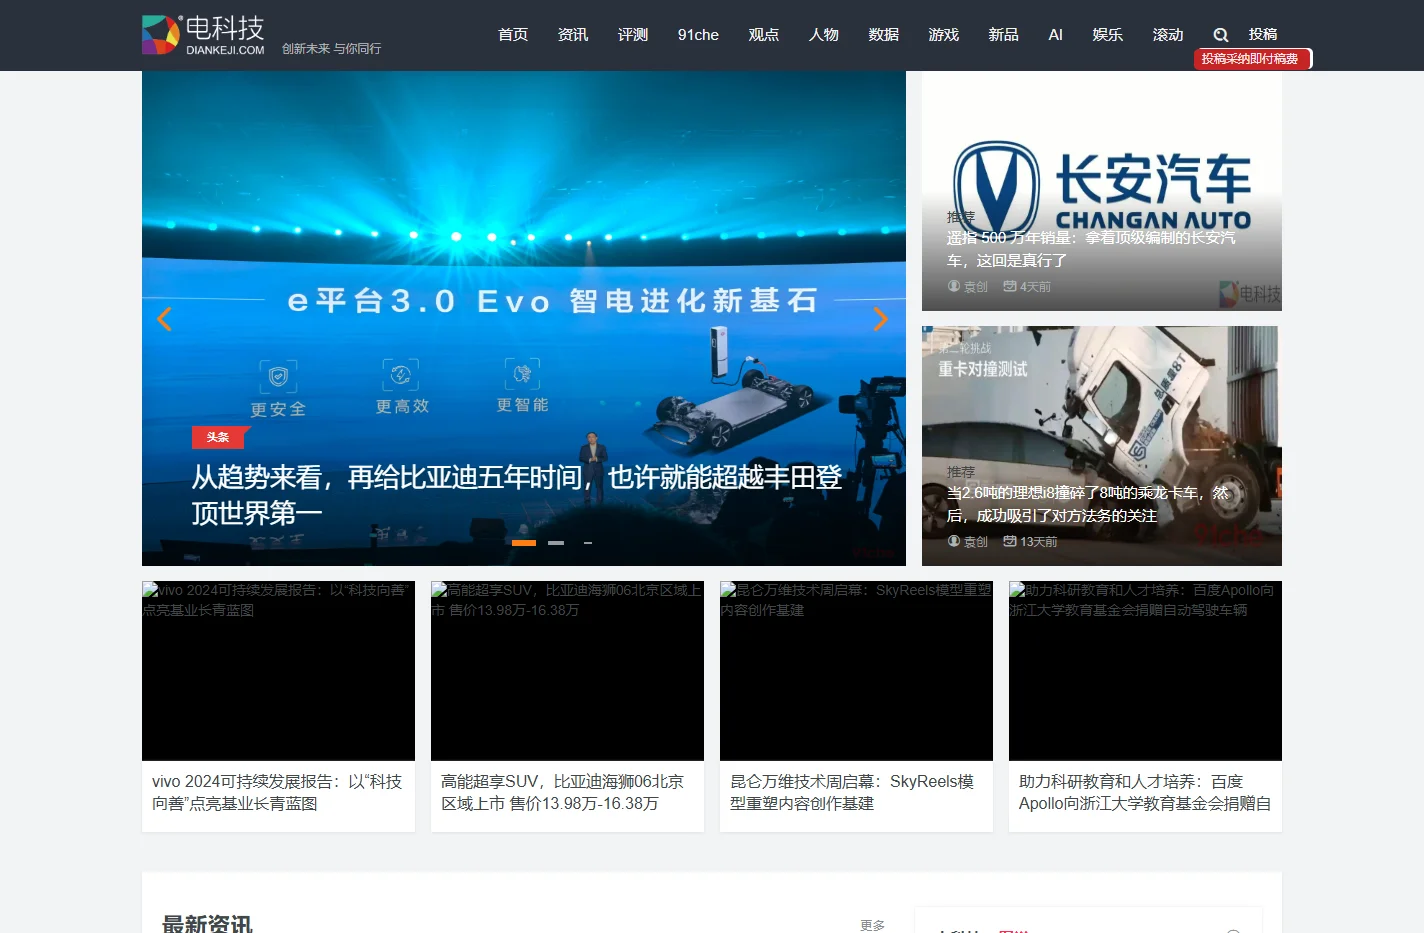Open the search magnifier icon
This screenshot has width=1424, height=933.
[1220, 35]
